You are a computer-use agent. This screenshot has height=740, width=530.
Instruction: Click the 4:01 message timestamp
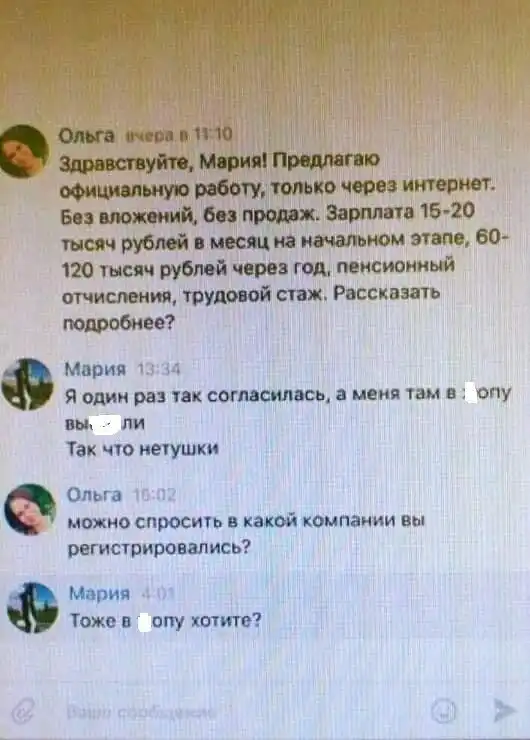(x=158, y=593)
